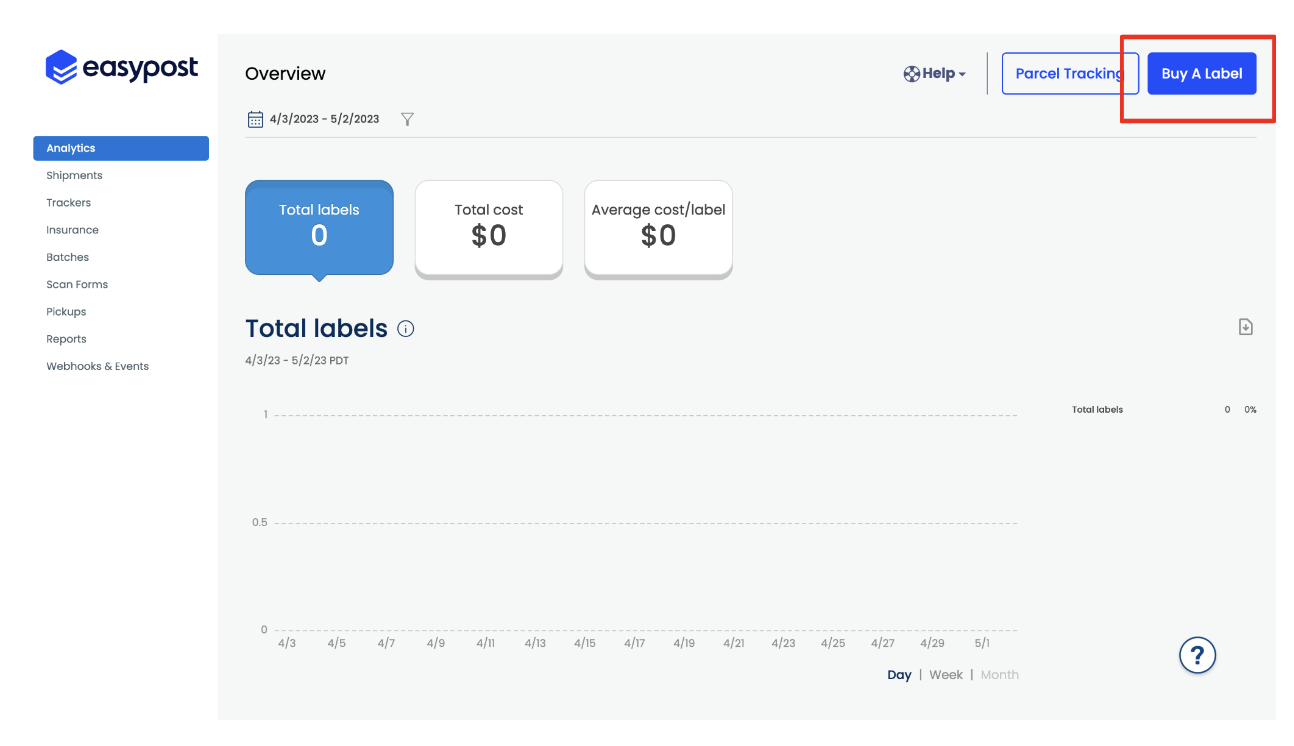Image resolution: width=1294 pixels, height=746 pixels.
Task: Download the chart data file icon
Action: [1245, 327]
